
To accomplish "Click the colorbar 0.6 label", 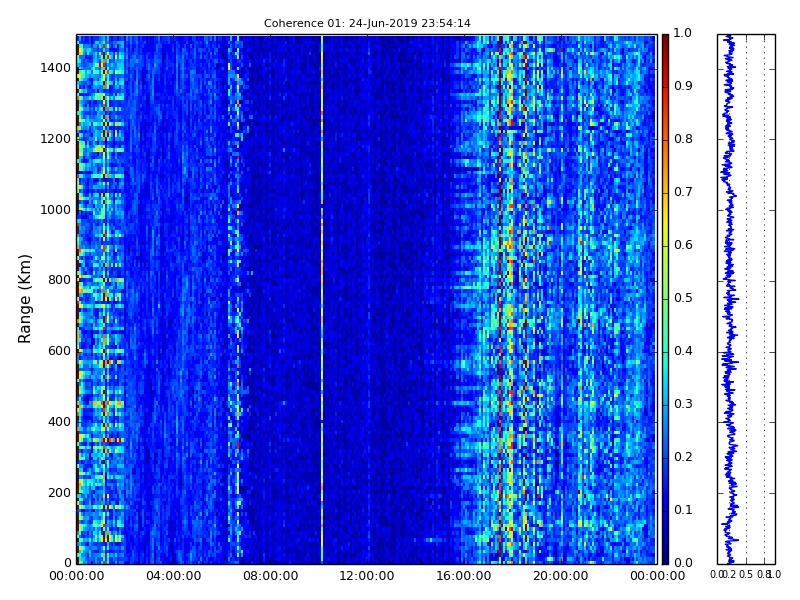I will tap(683, 245).
